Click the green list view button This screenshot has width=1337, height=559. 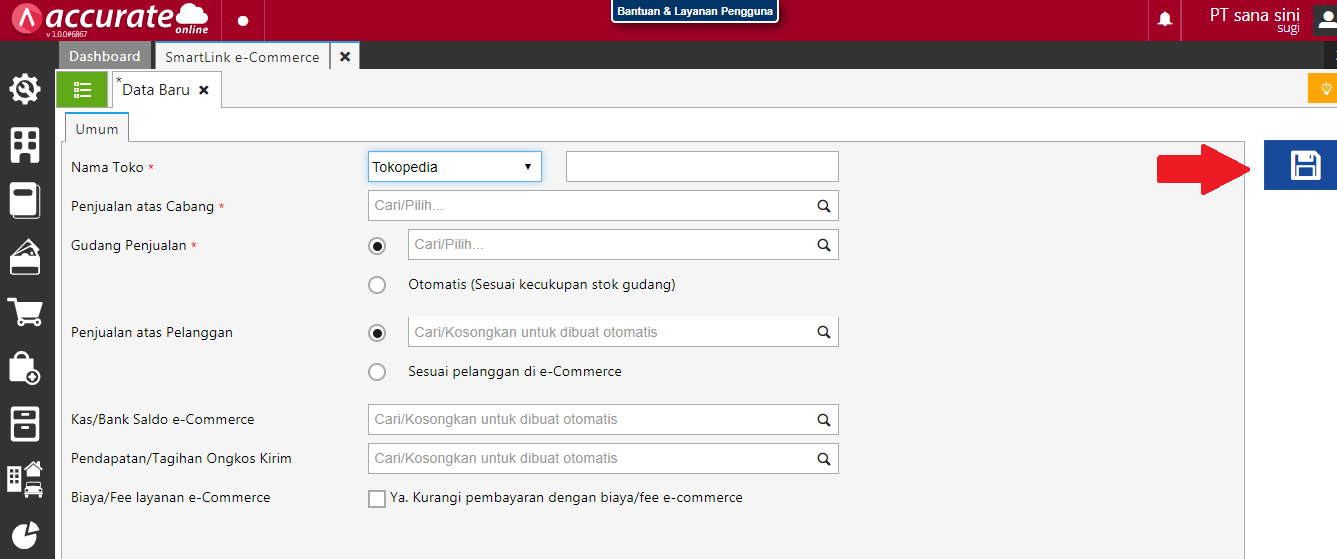[82, 90]
